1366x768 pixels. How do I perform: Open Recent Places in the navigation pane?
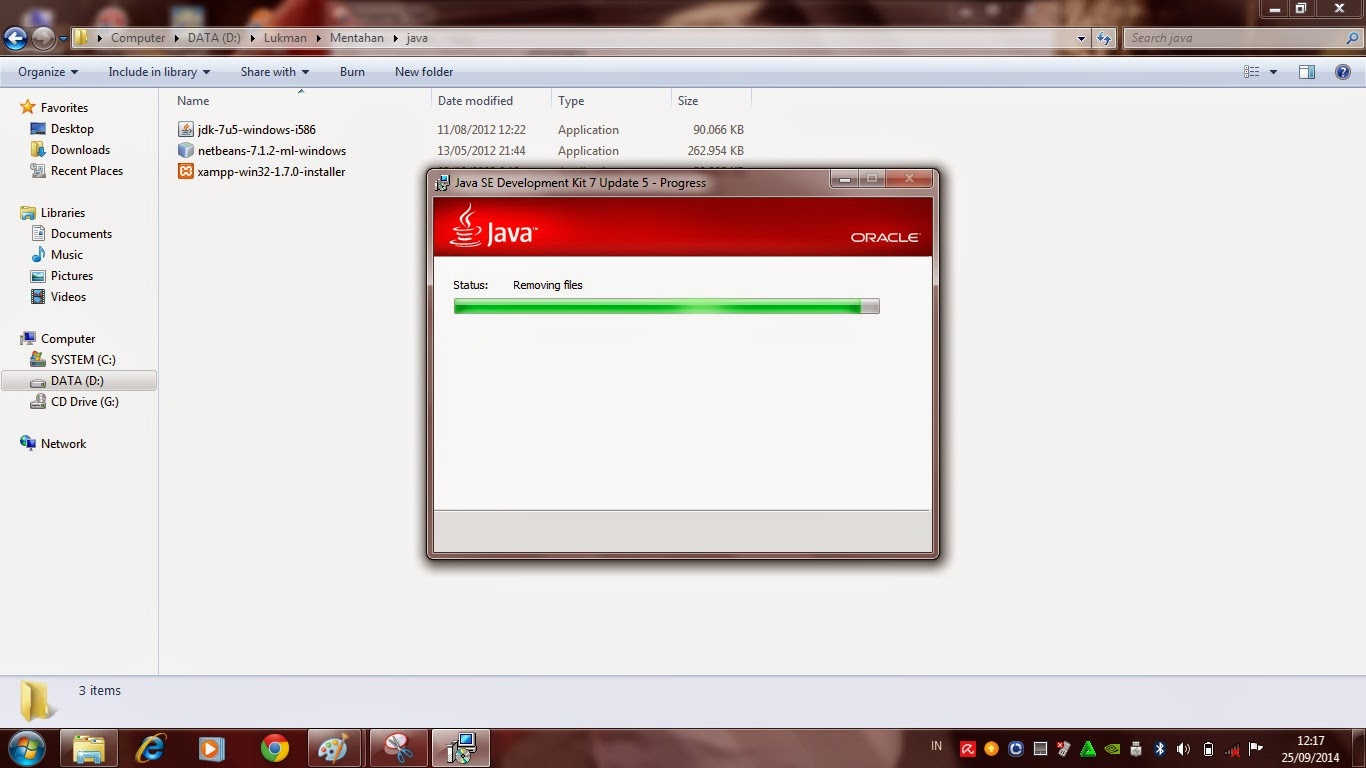click(87, 171)
